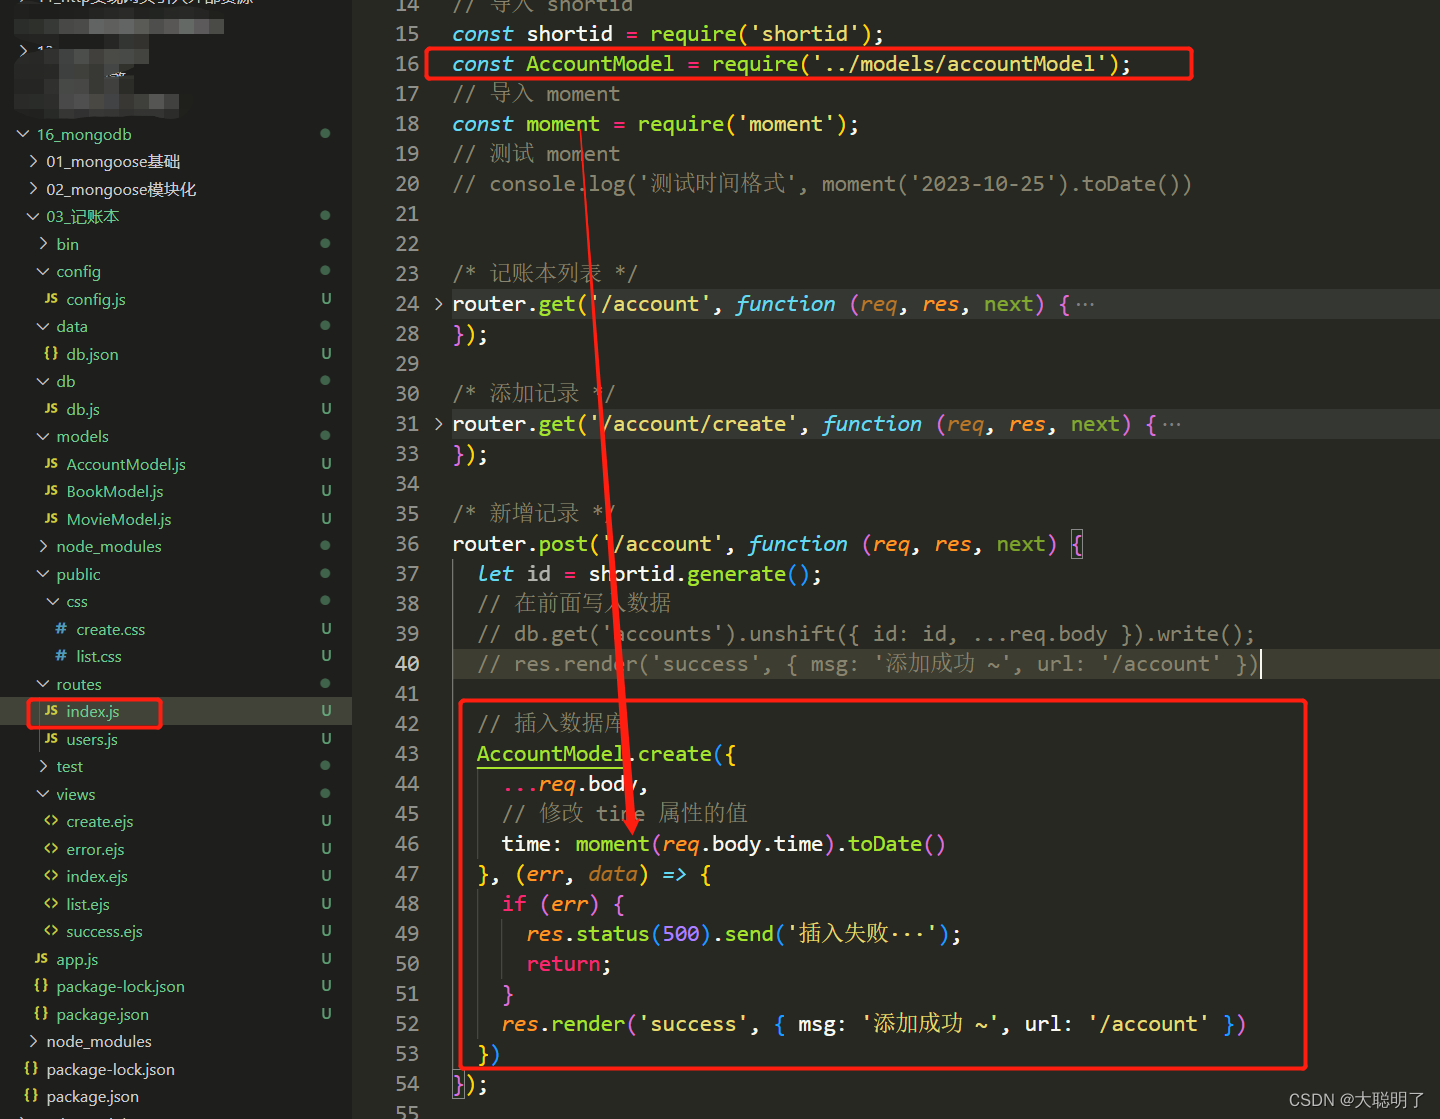
Task: Unfold the code at line 24
Action: [x=438, y=304]
